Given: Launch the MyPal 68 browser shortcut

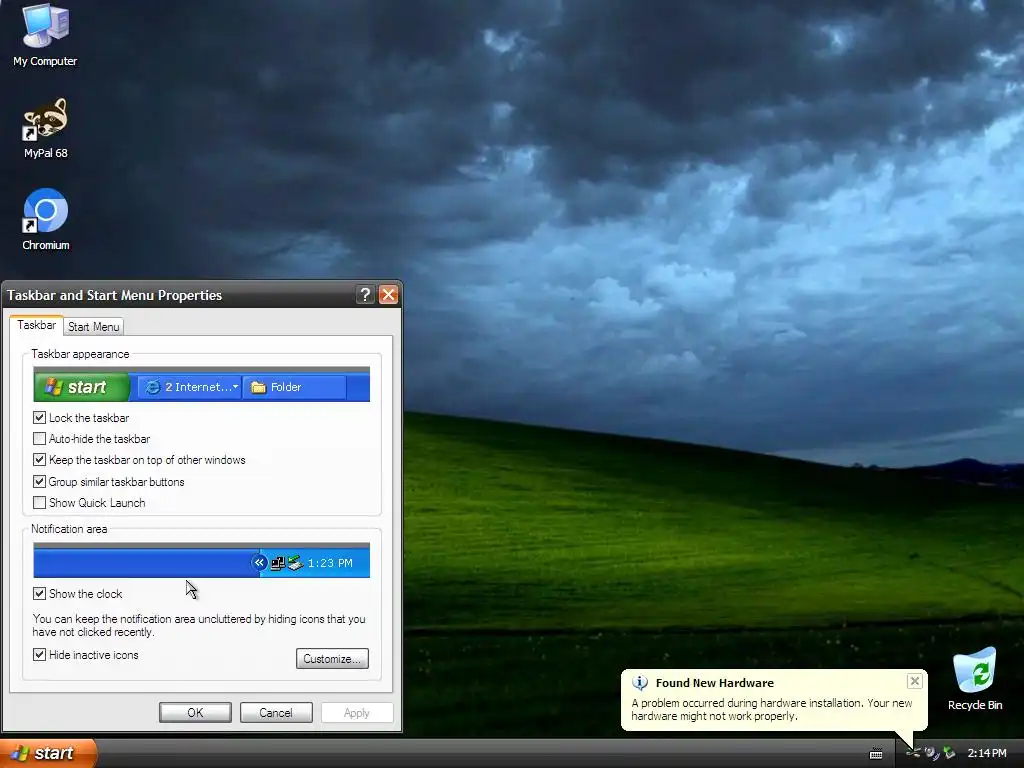Looking at the screenshot, I should coord(45,129).
